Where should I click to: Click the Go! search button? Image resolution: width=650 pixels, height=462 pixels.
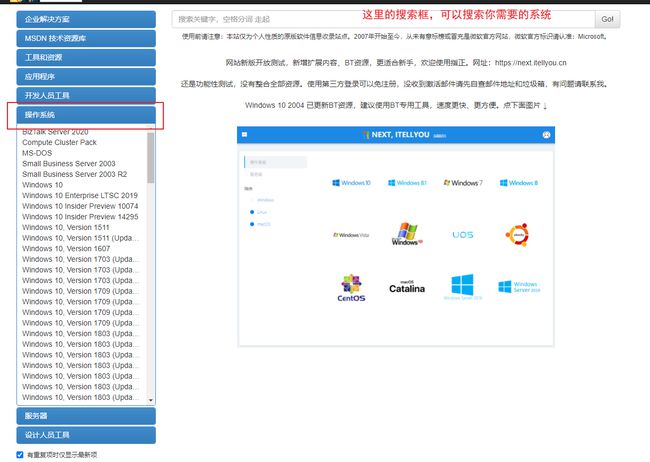click(x=607, y=19)
